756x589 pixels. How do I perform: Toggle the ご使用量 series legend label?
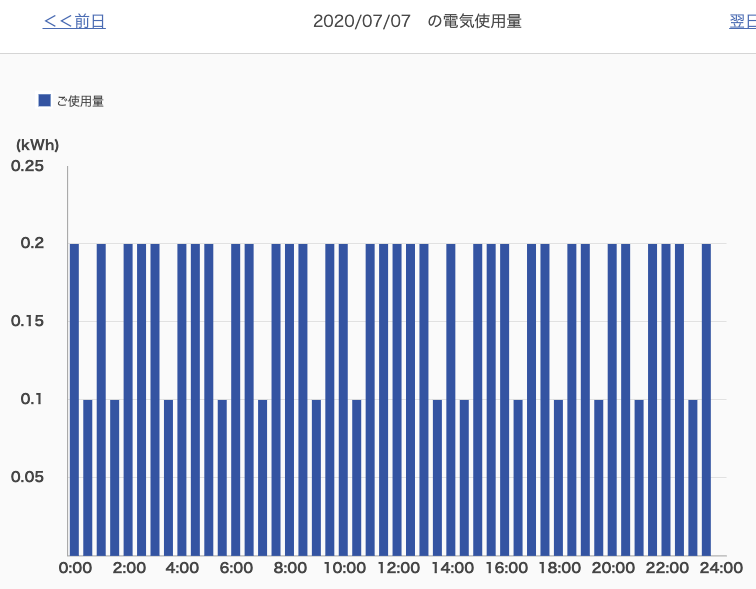[80, 101]
